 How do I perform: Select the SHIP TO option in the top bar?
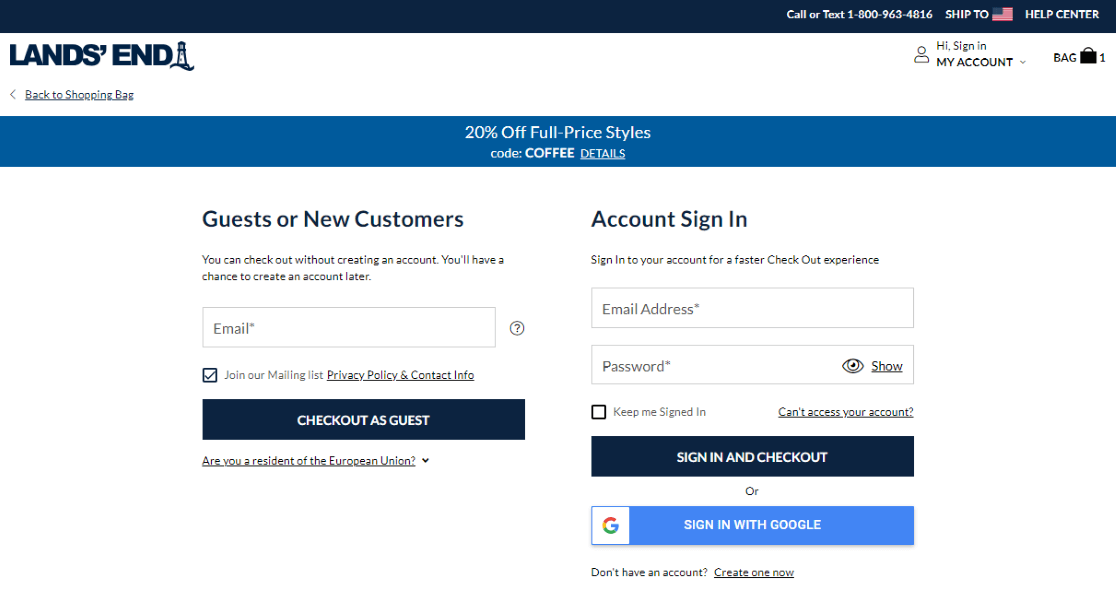point(968,14)
